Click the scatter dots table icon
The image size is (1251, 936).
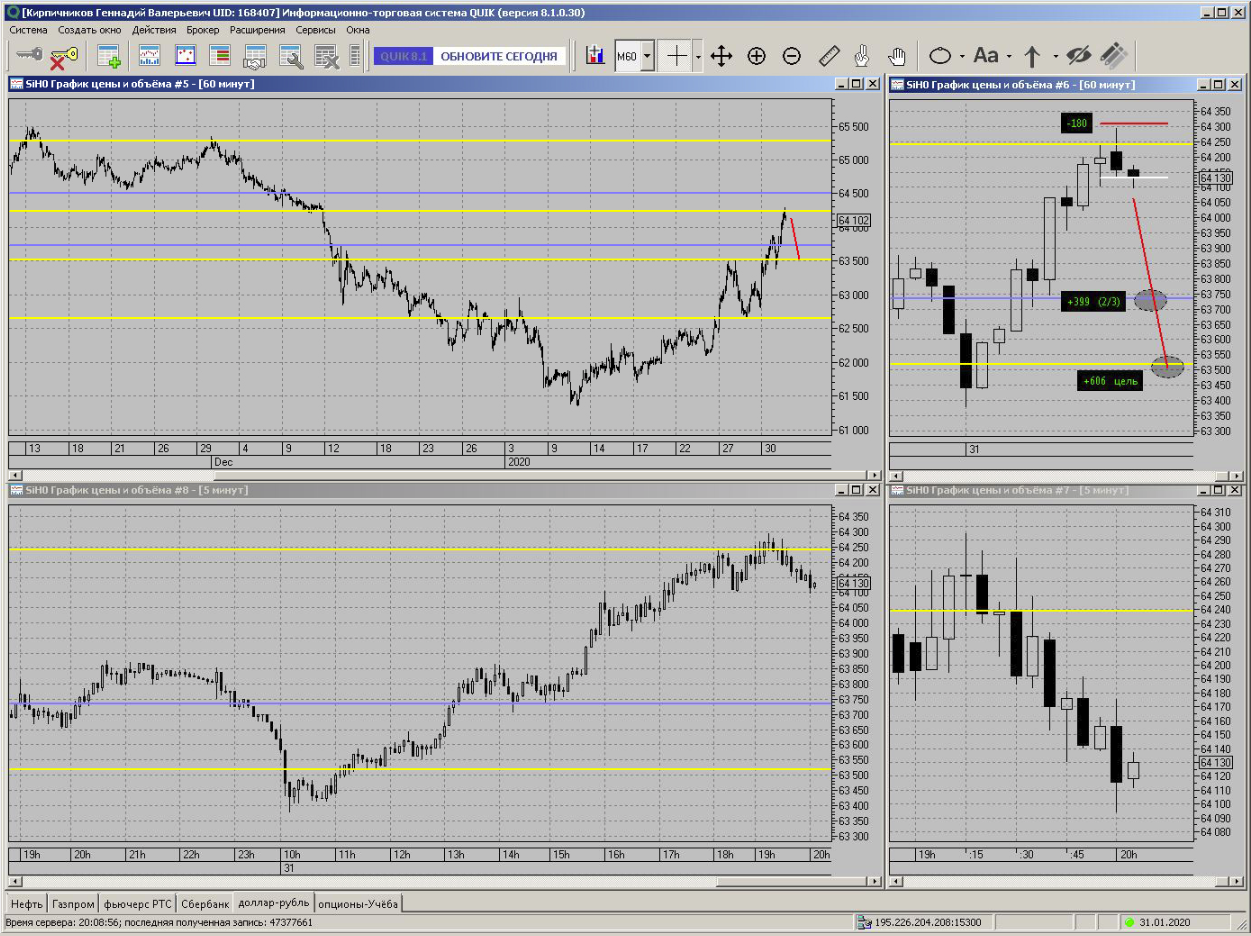click(185, 56)
